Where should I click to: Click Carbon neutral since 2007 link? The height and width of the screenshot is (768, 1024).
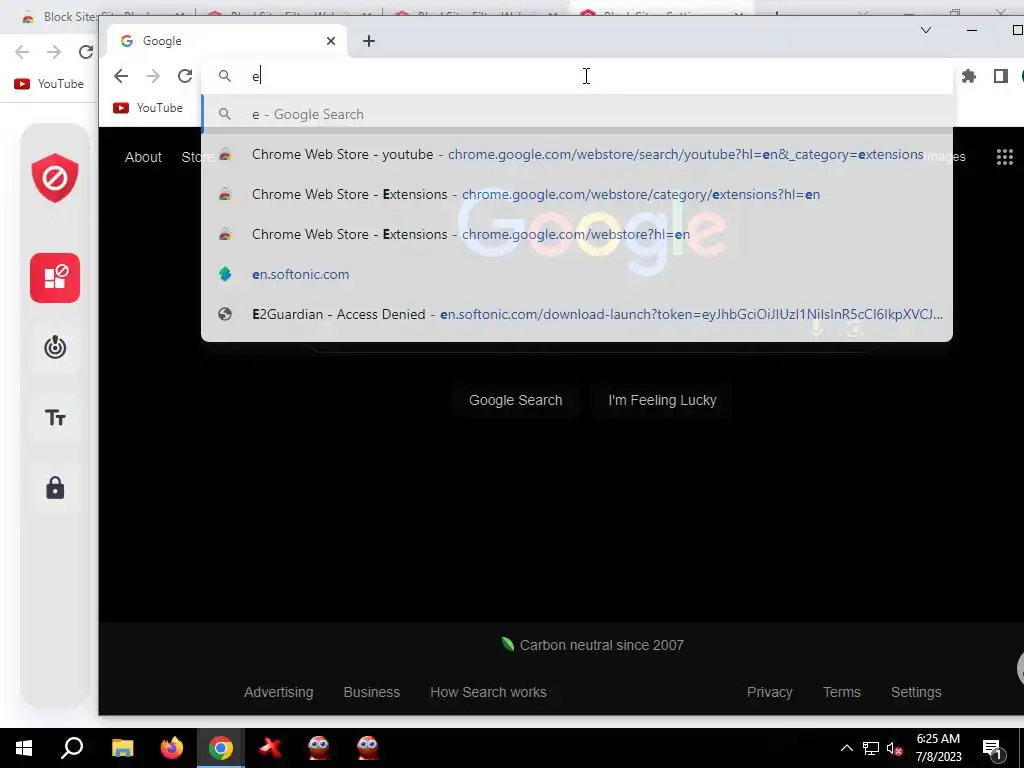[592, 645]
